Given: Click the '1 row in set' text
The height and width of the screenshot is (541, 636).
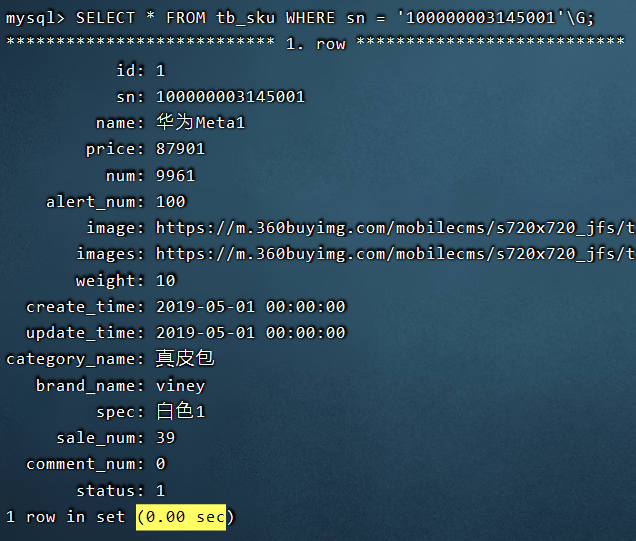Looking at the screenshot, I should [65, 517].
